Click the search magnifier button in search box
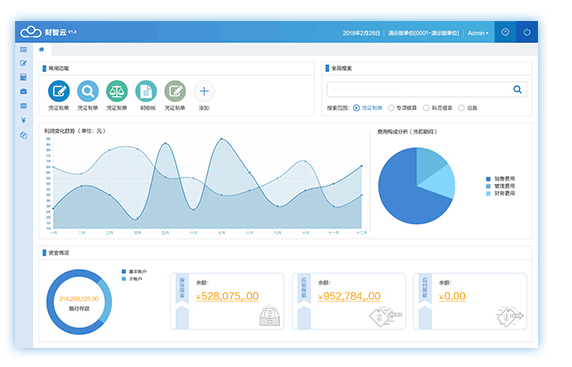 tap(517, 89)
